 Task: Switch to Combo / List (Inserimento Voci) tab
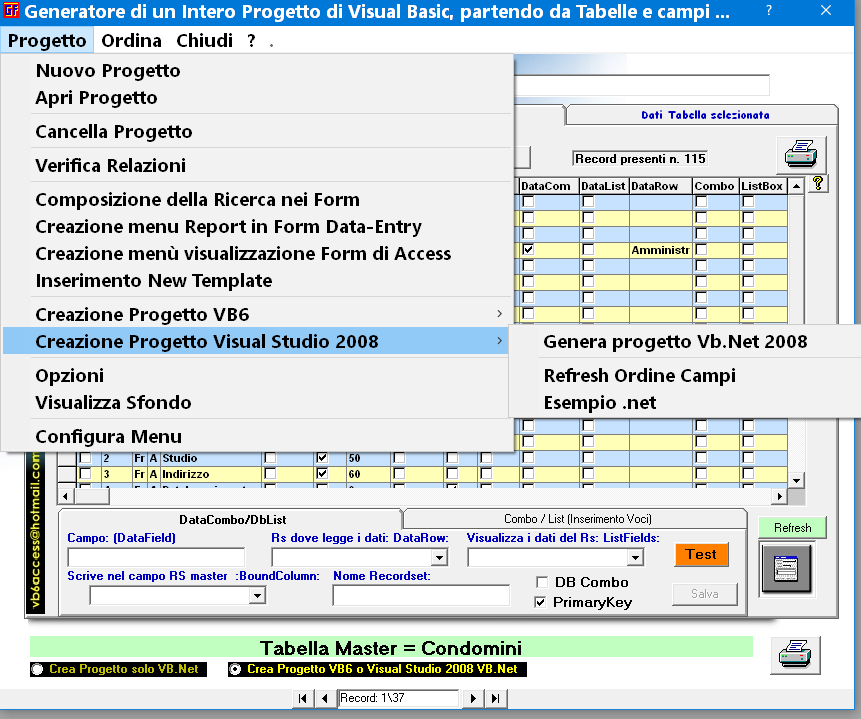(x=577, y=519)
